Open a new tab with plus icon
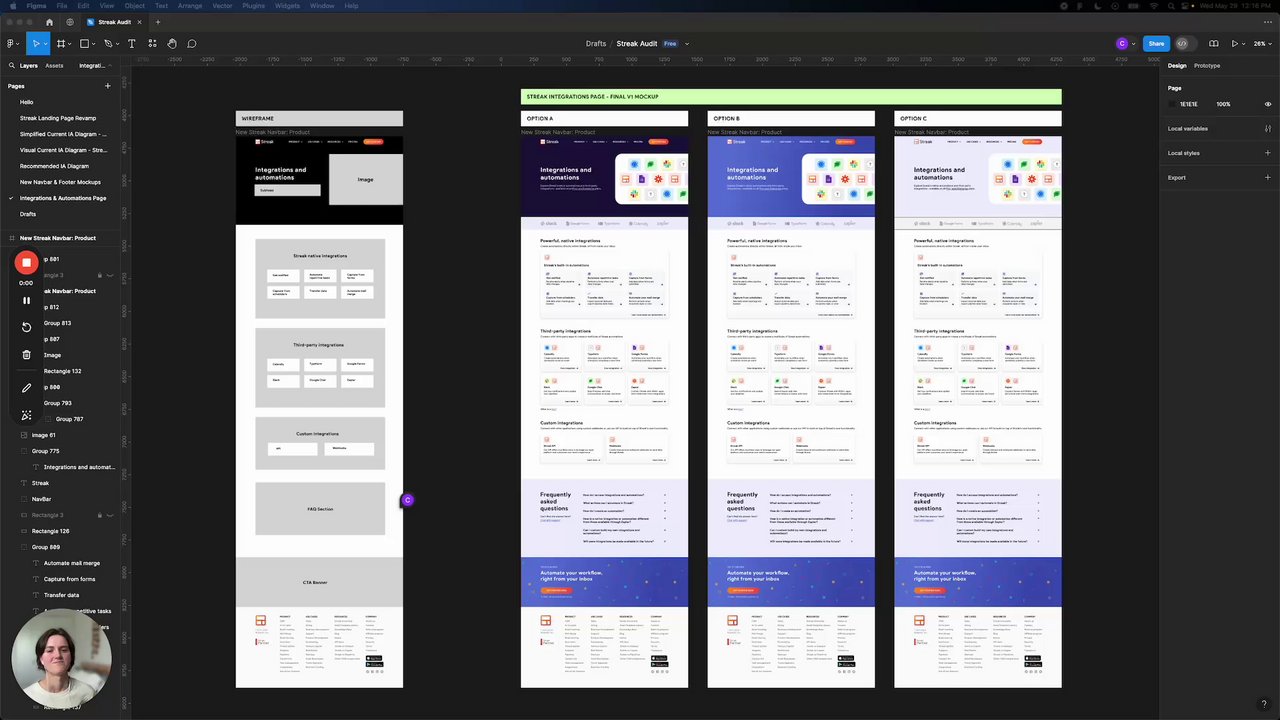The width and height of the screenshot is (1280, 720). click(157, 22)
